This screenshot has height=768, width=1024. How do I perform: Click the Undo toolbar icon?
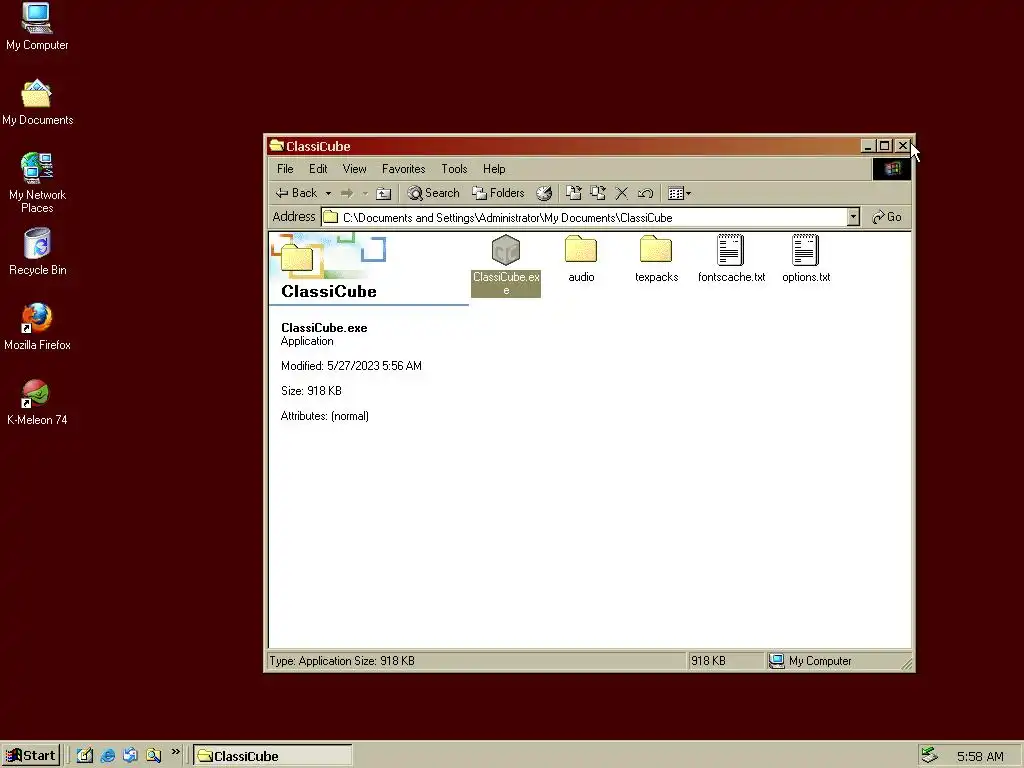pyautogui.click(x=645, y=193)
